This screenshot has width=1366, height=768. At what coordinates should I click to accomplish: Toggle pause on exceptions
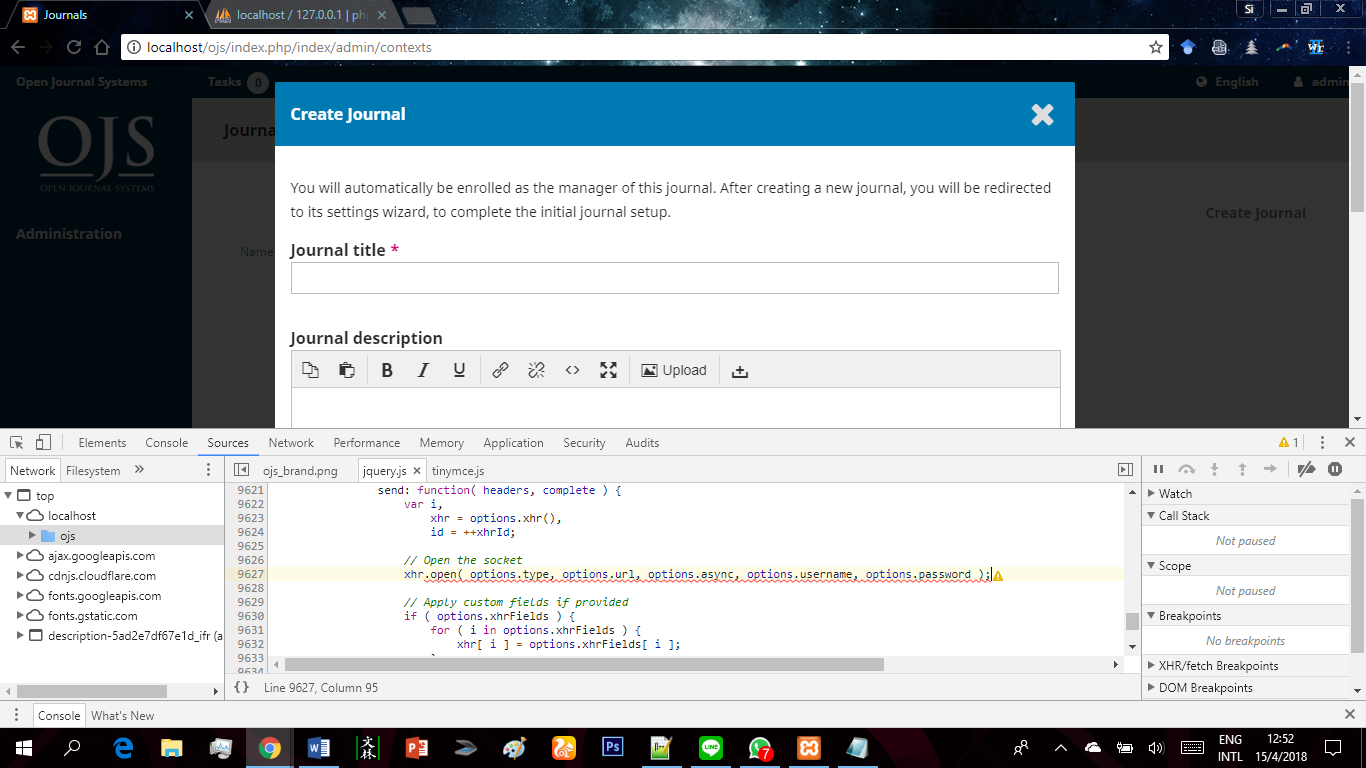tap(1335, 469)
